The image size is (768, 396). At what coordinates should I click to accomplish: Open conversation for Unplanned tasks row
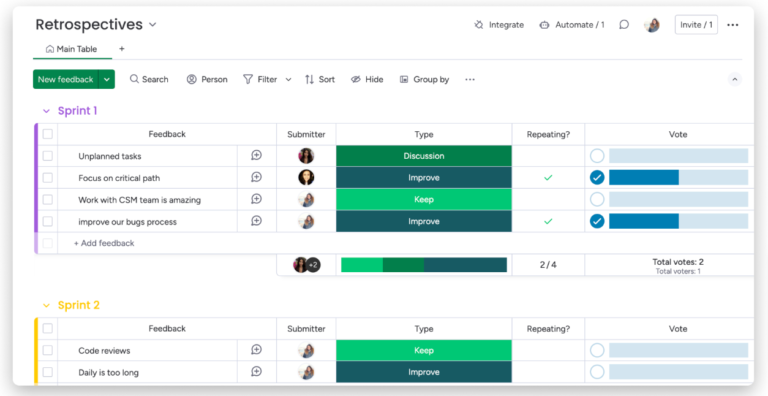point(256,155)
